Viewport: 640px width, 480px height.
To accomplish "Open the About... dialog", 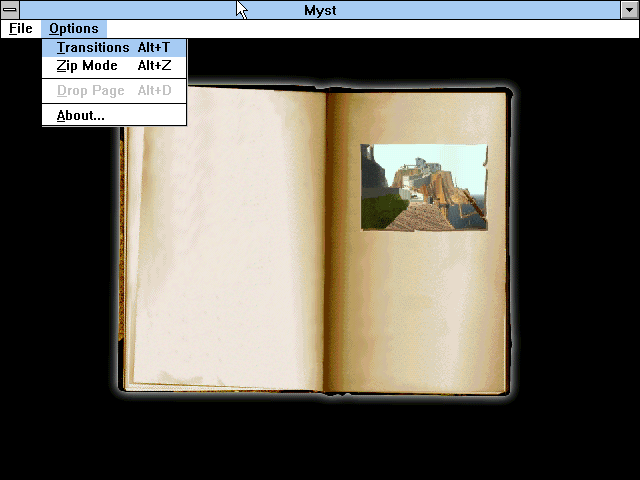I will coord(81,116).
